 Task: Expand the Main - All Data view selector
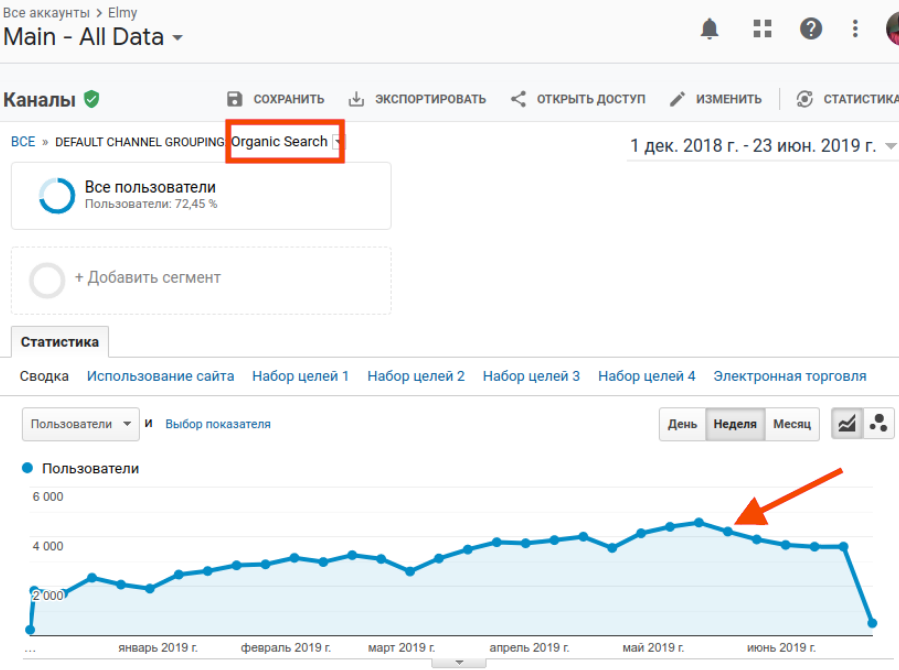(94, 38)
